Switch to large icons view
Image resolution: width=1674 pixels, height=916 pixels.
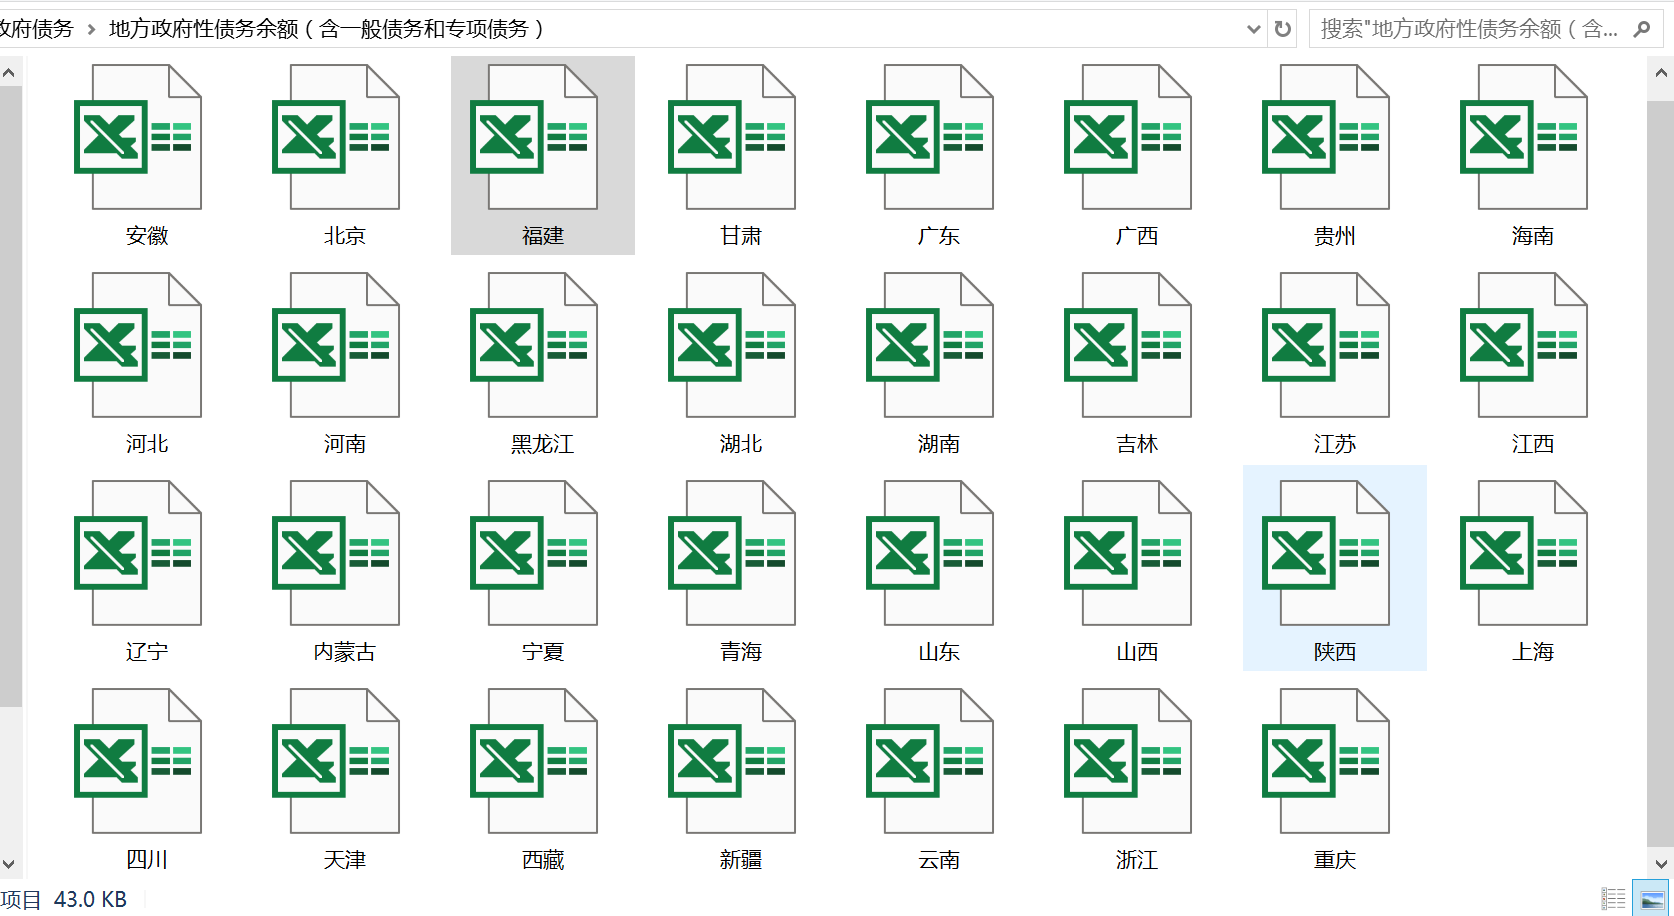pyautogui.click(x=1651, y=899)
